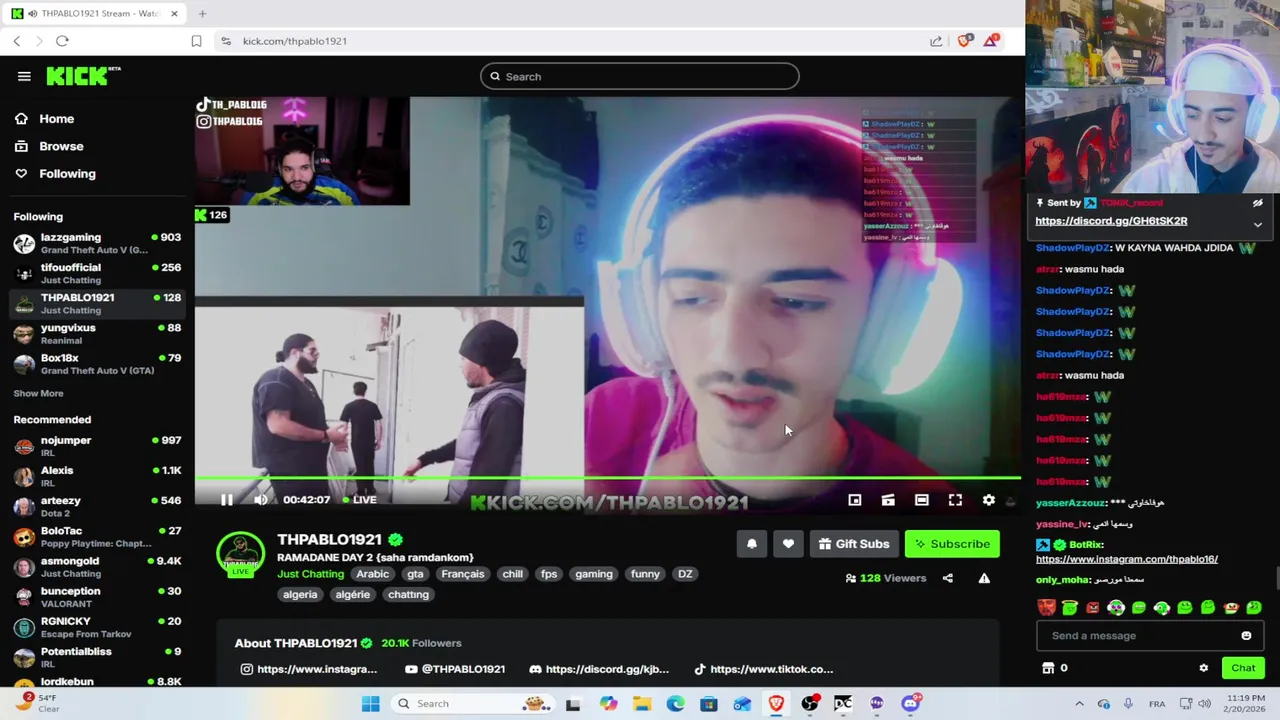Reload the browser page

pos(62,41)
